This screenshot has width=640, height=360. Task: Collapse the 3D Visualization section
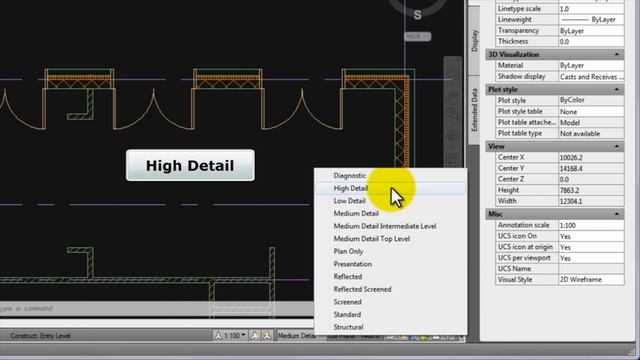coord(616,54)
